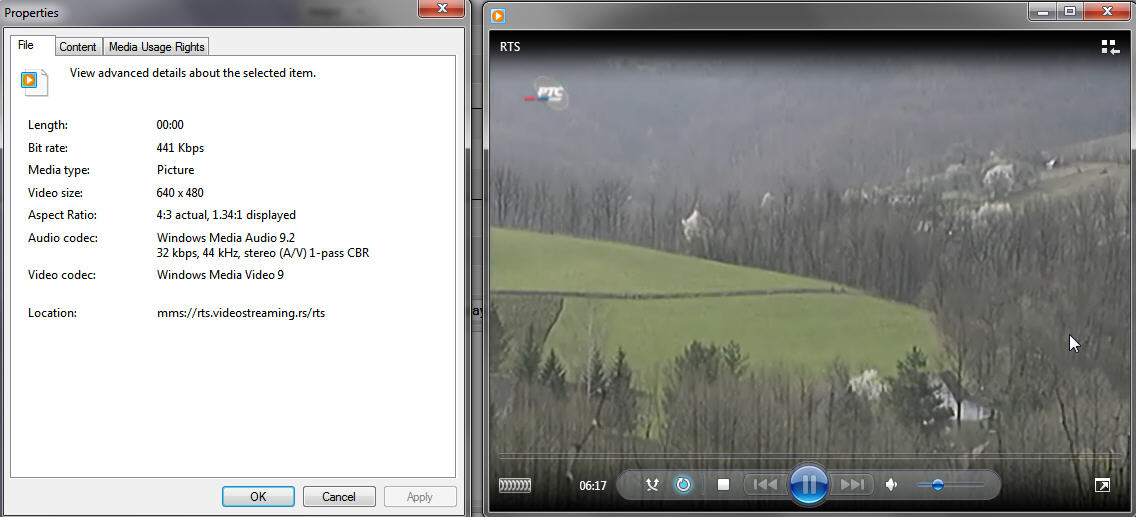
Task: Click the elapsed time 06:17 display
Action: coord(593,486)
